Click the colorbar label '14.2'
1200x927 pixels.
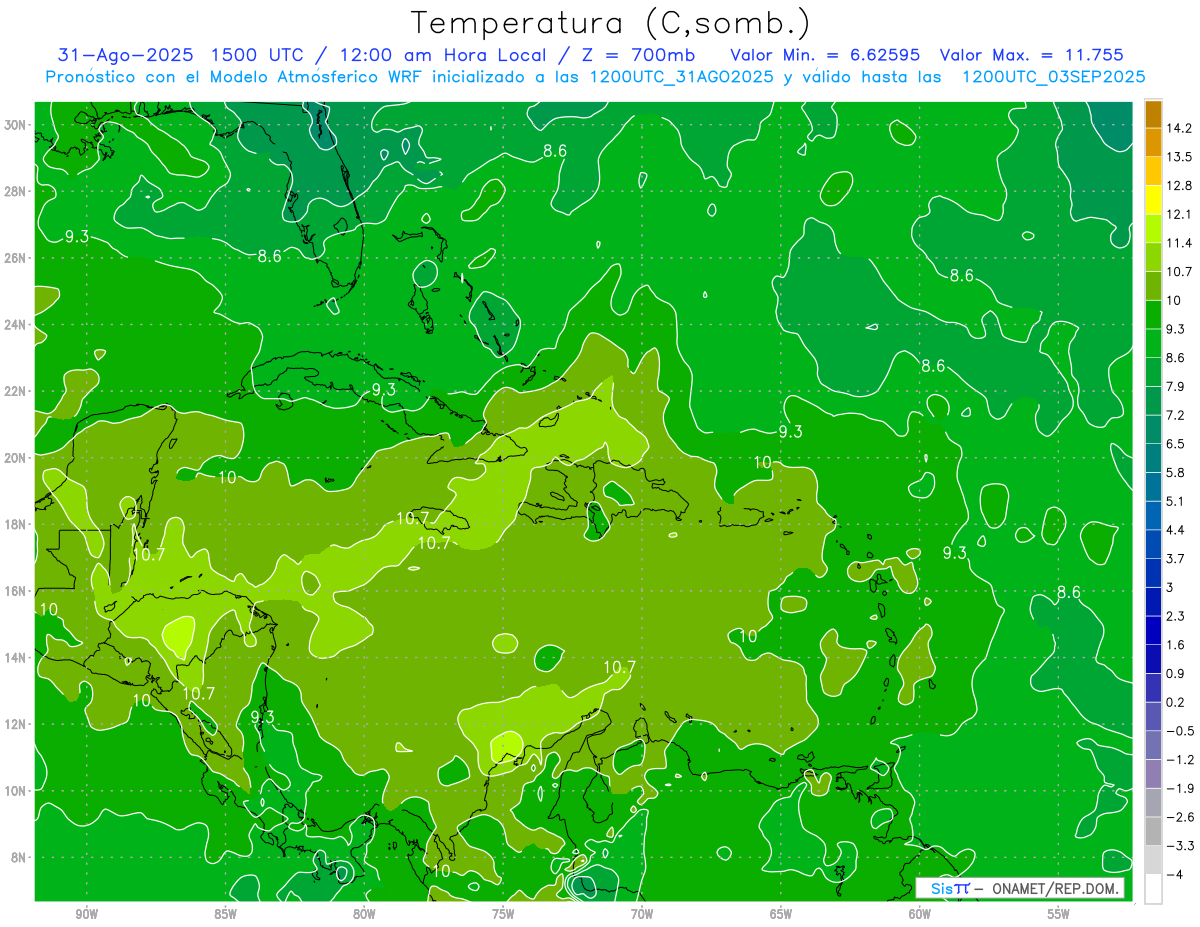[1179, 128]
